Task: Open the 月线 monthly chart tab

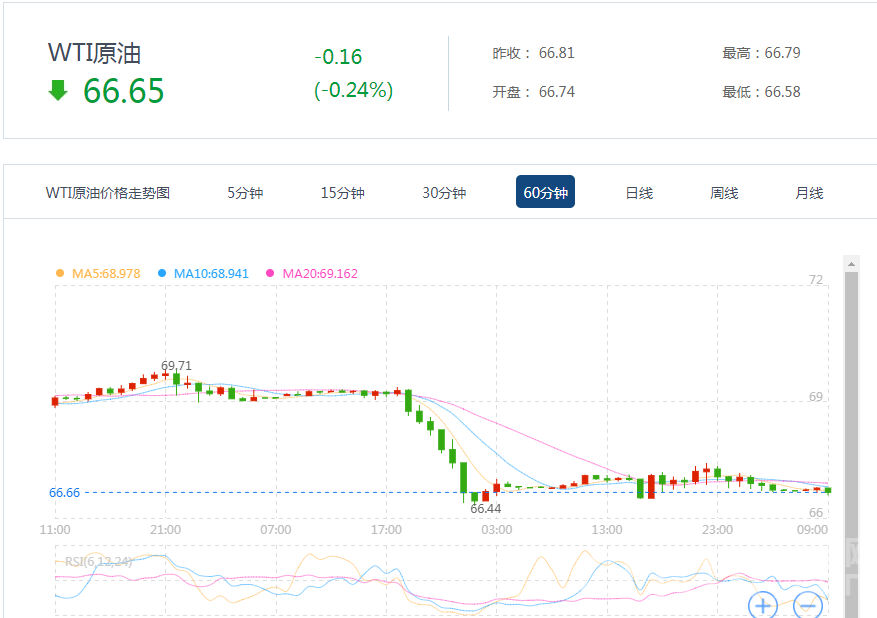Action: click(x=809, y=193)
